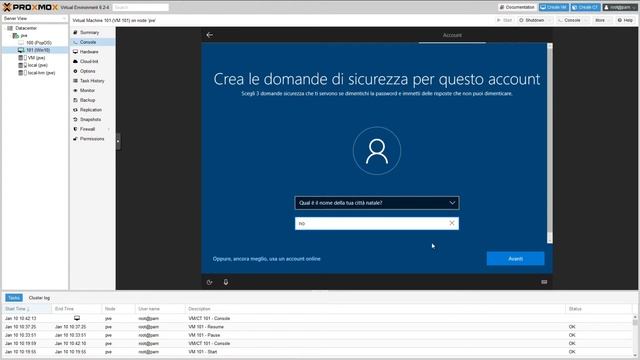640x360 pixels.
Task: Click the 'VM 101 - Pause' task row
Action: 318,335
